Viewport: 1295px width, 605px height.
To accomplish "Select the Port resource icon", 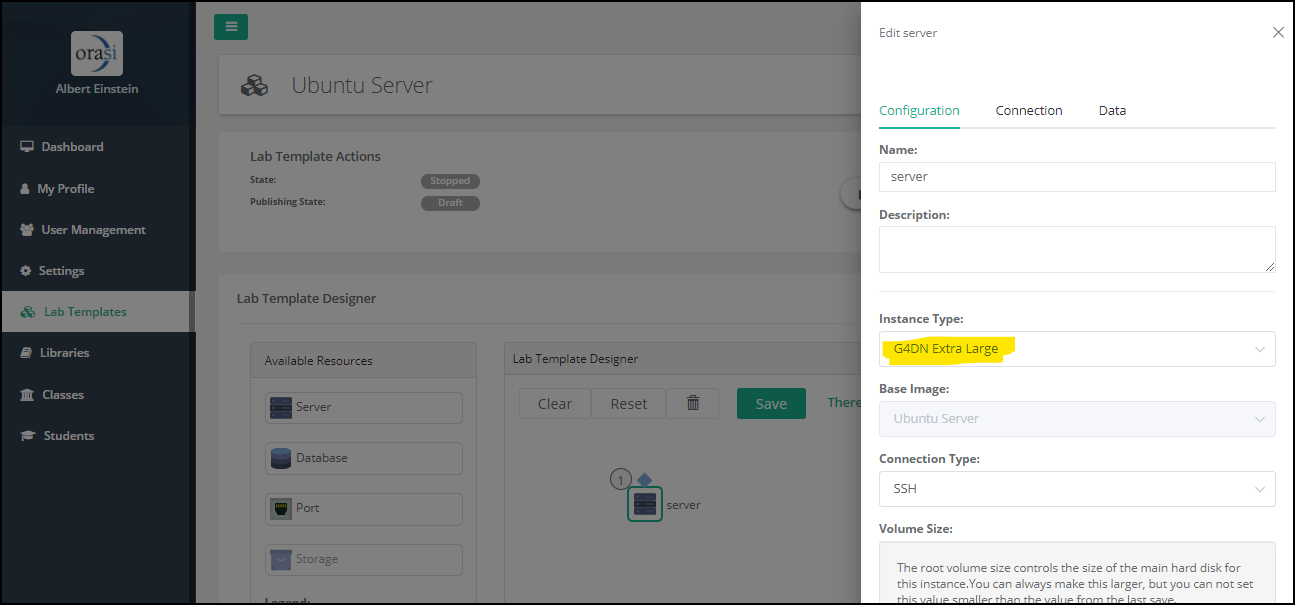I will 281,508.
